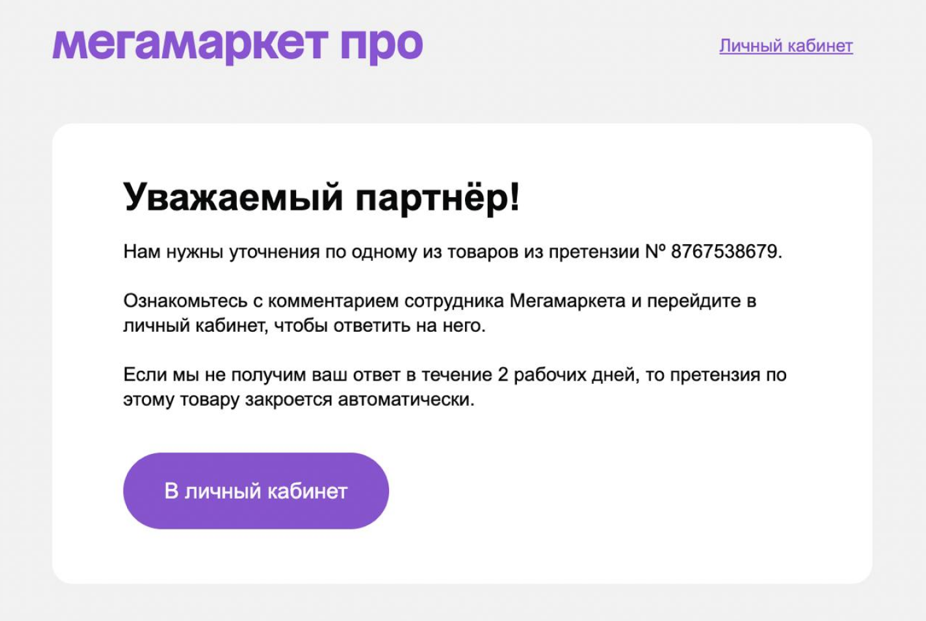Viewport: 926px width, 621px height.
Task: Click the purple В личный кабинет button
Action: tap(256, 491)
